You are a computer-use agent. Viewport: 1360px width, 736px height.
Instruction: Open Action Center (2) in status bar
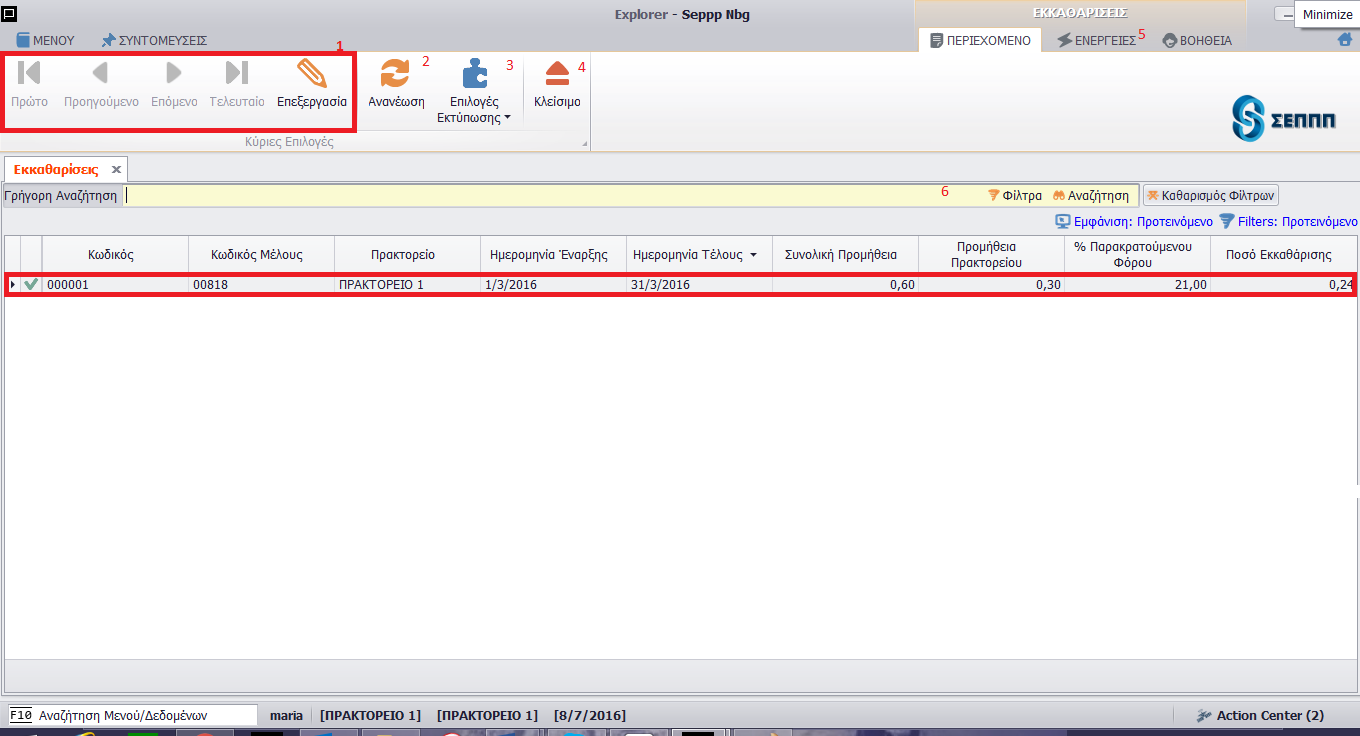pyautogui.click(x=1260, y=716)
